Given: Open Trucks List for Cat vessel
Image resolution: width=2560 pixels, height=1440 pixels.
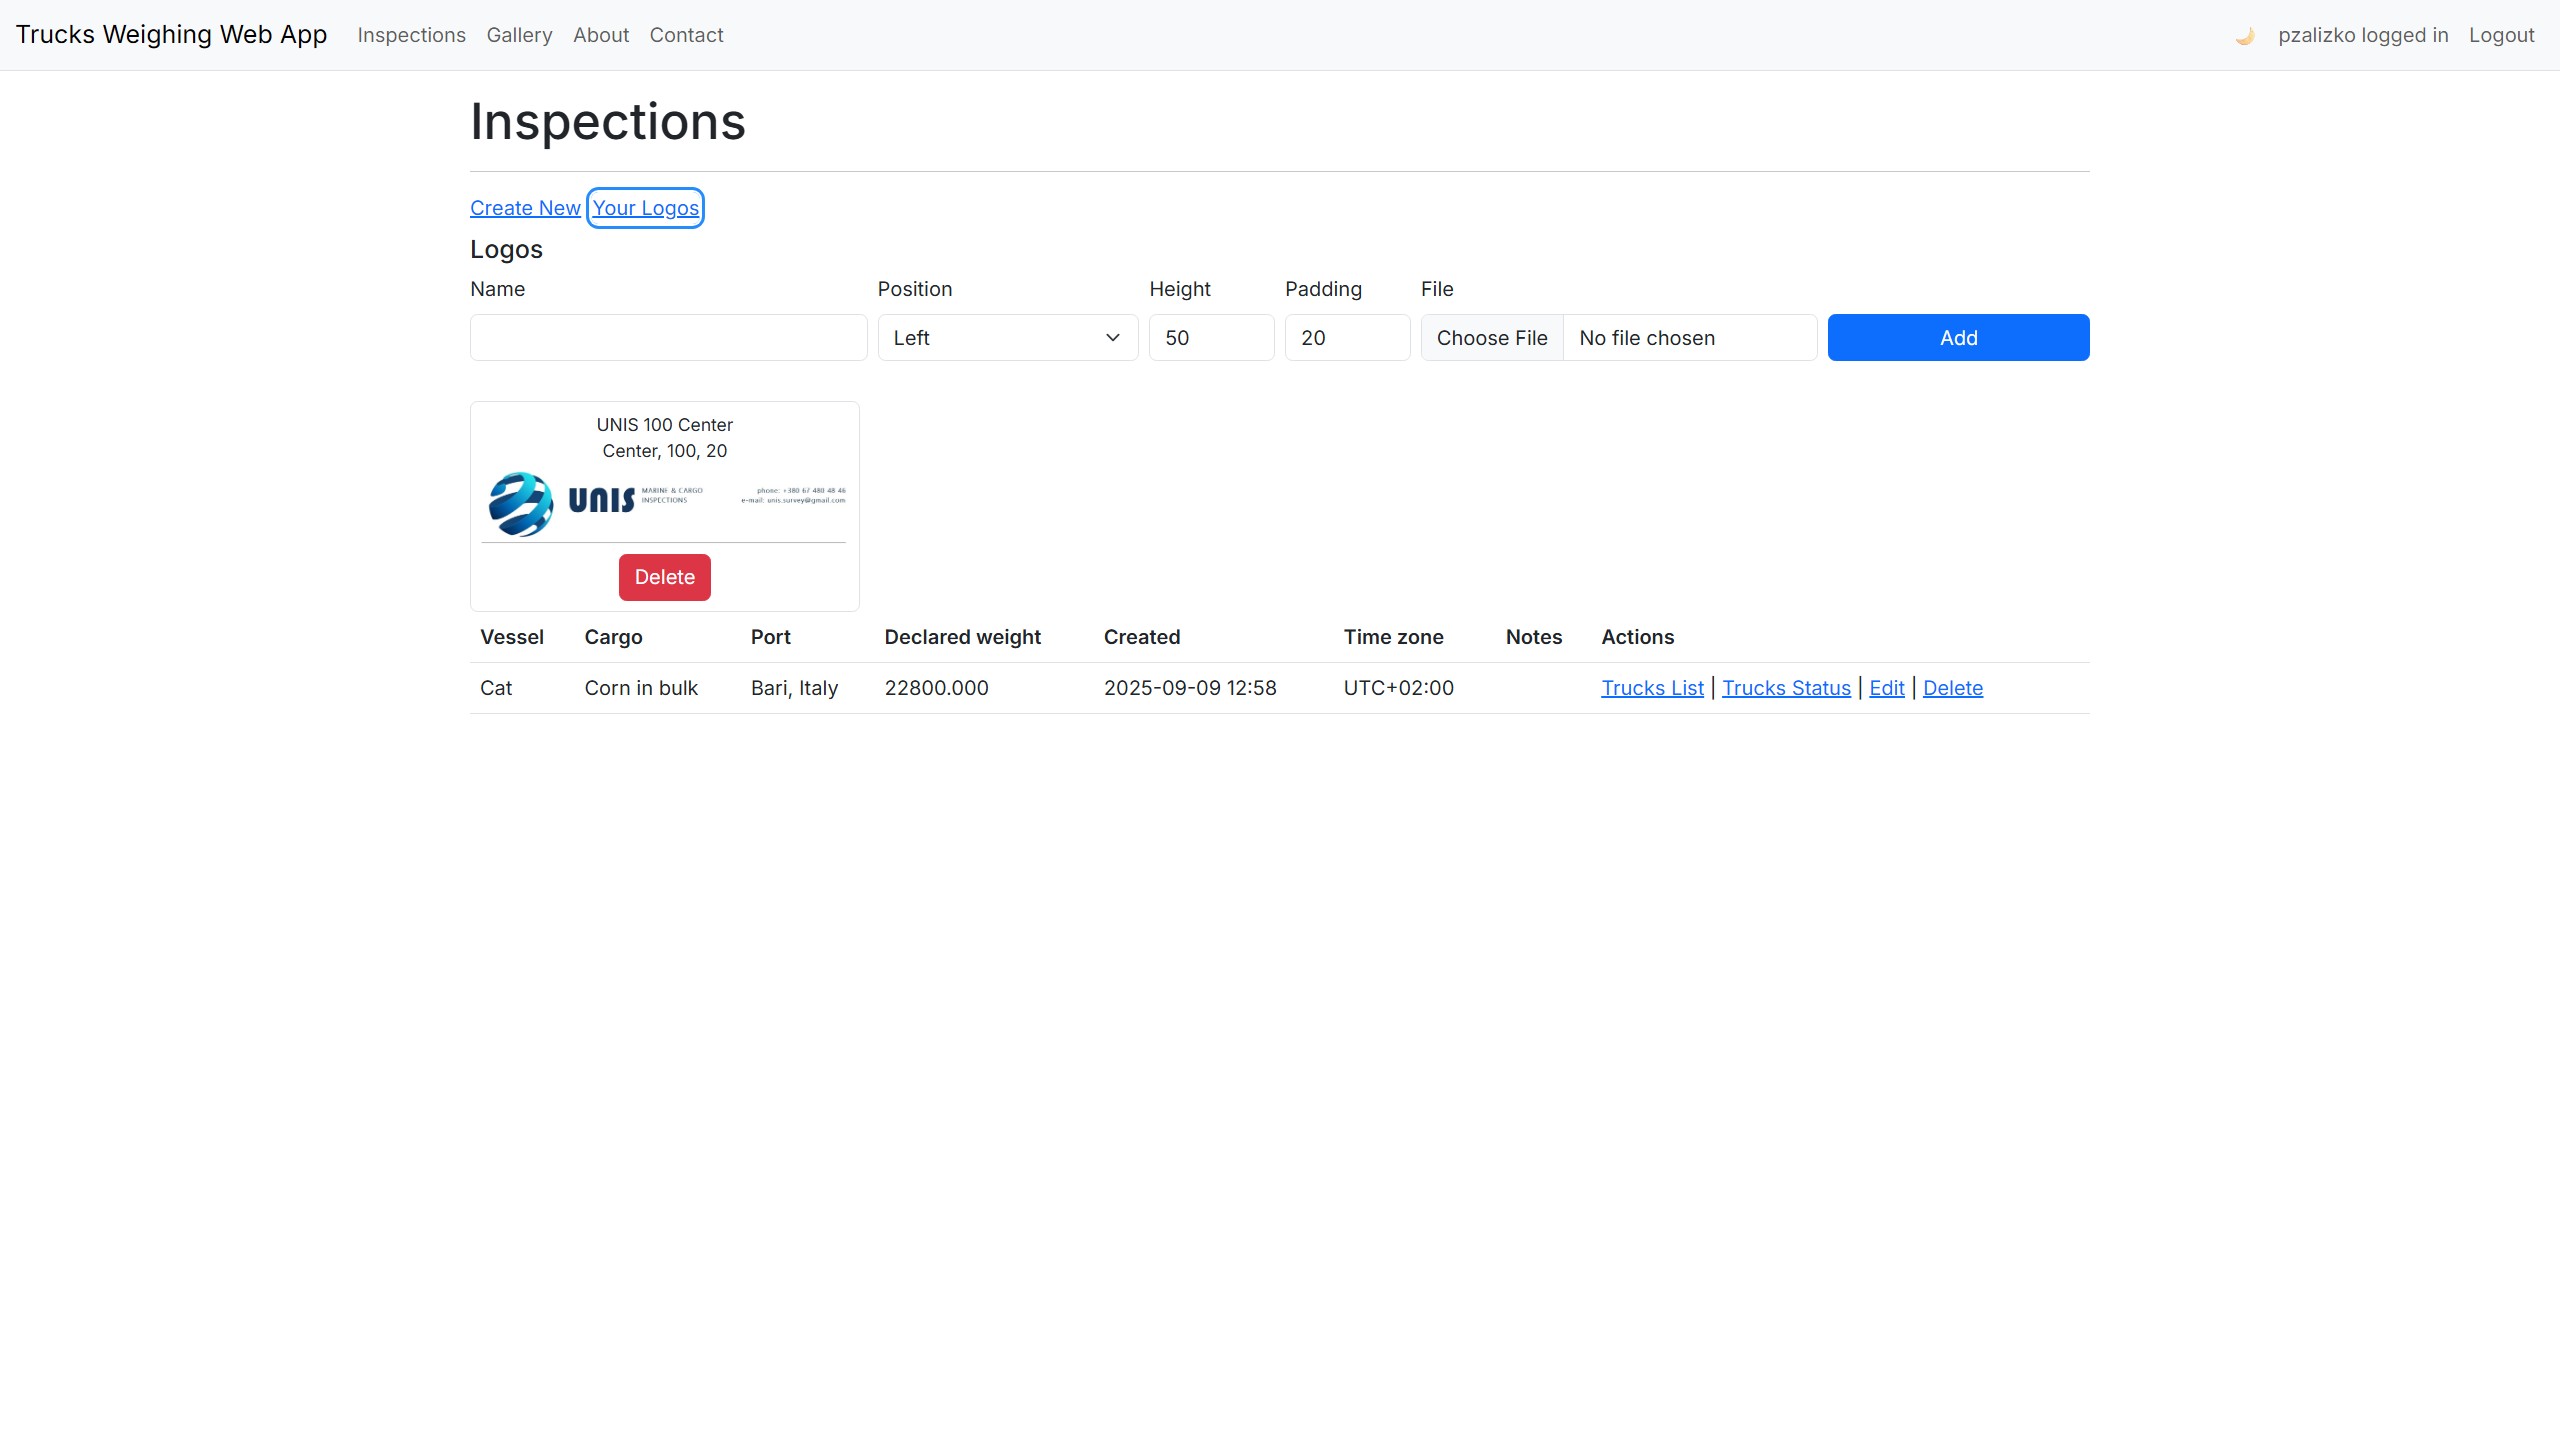Looking at the screenshot, I should pyautogui.click(x=1652, y=688).
